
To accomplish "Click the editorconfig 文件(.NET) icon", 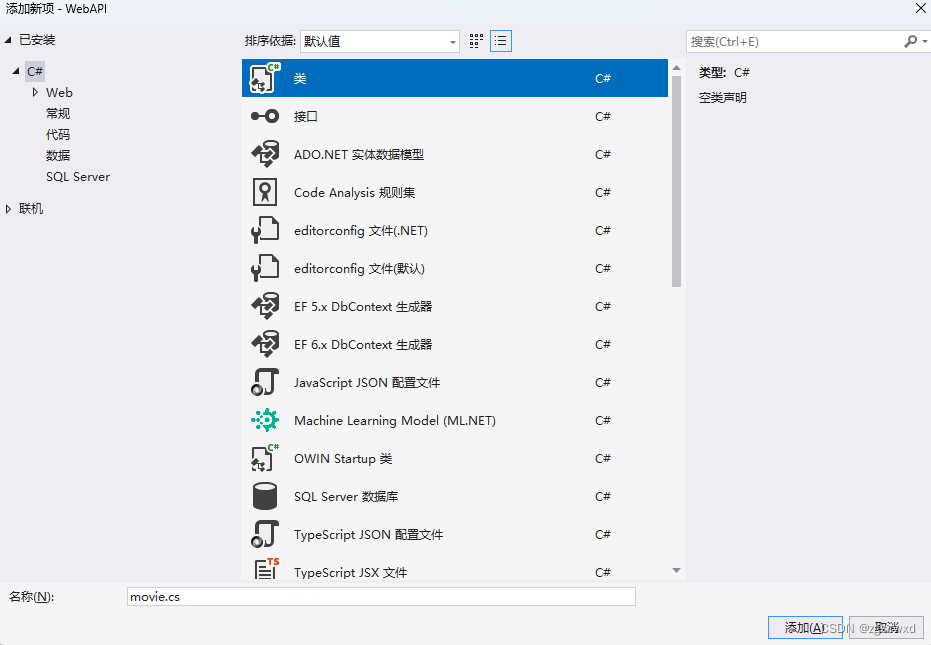I will pyautogui.click(x=265, y=230).
